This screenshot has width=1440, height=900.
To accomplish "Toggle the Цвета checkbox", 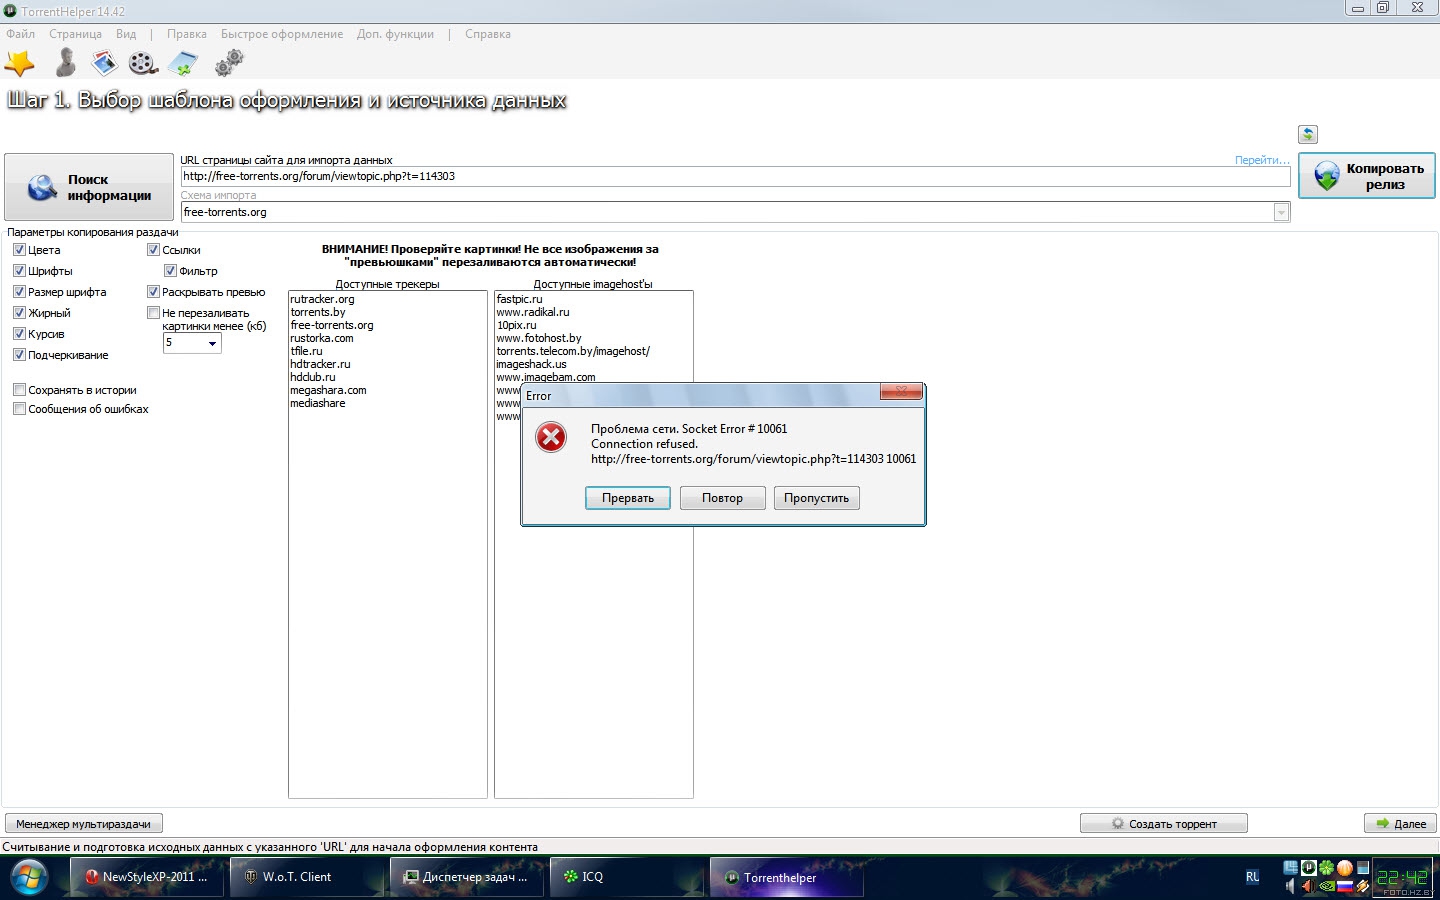I will [19, 250].
